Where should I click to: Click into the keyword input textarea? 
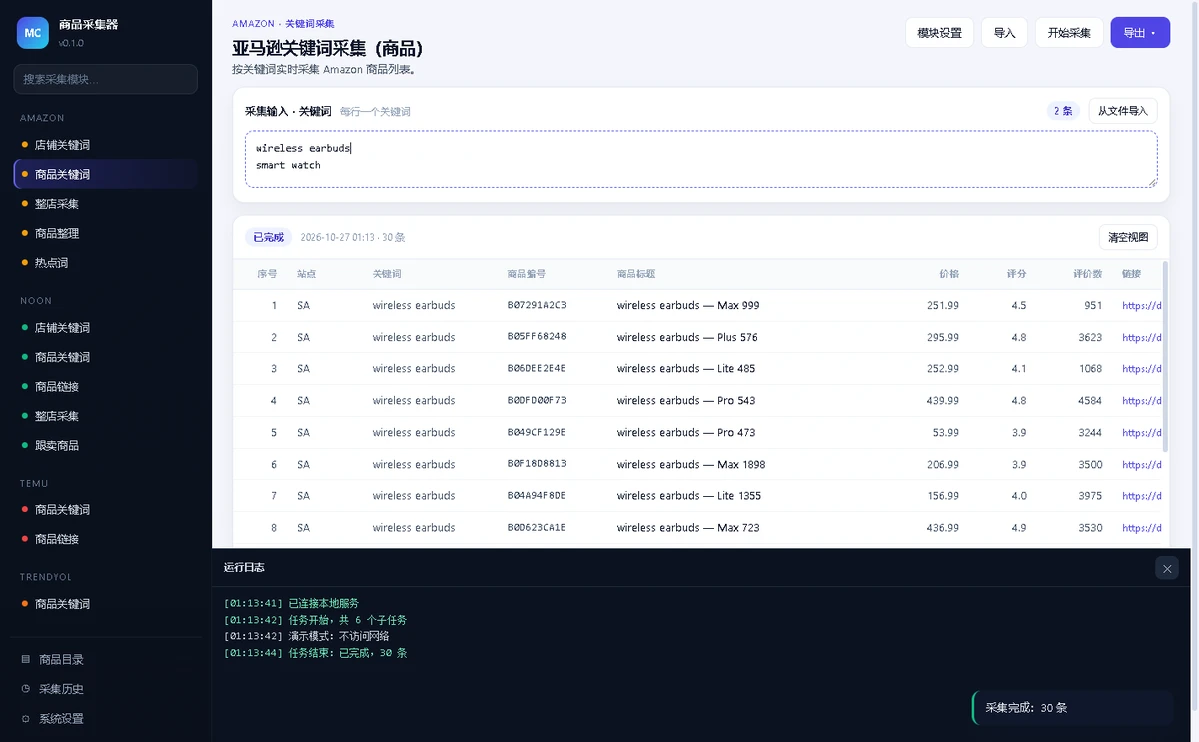[x=701, y=159]
